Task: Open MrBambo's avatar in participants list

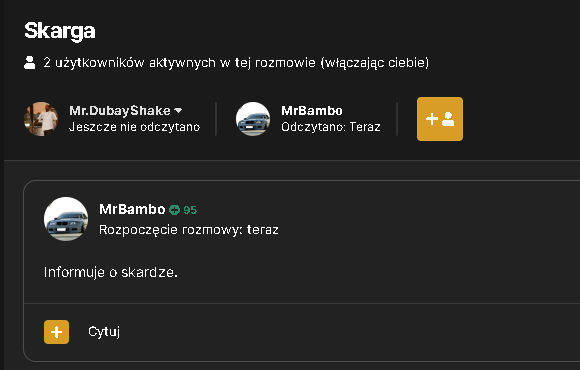Action: [253, 119]
